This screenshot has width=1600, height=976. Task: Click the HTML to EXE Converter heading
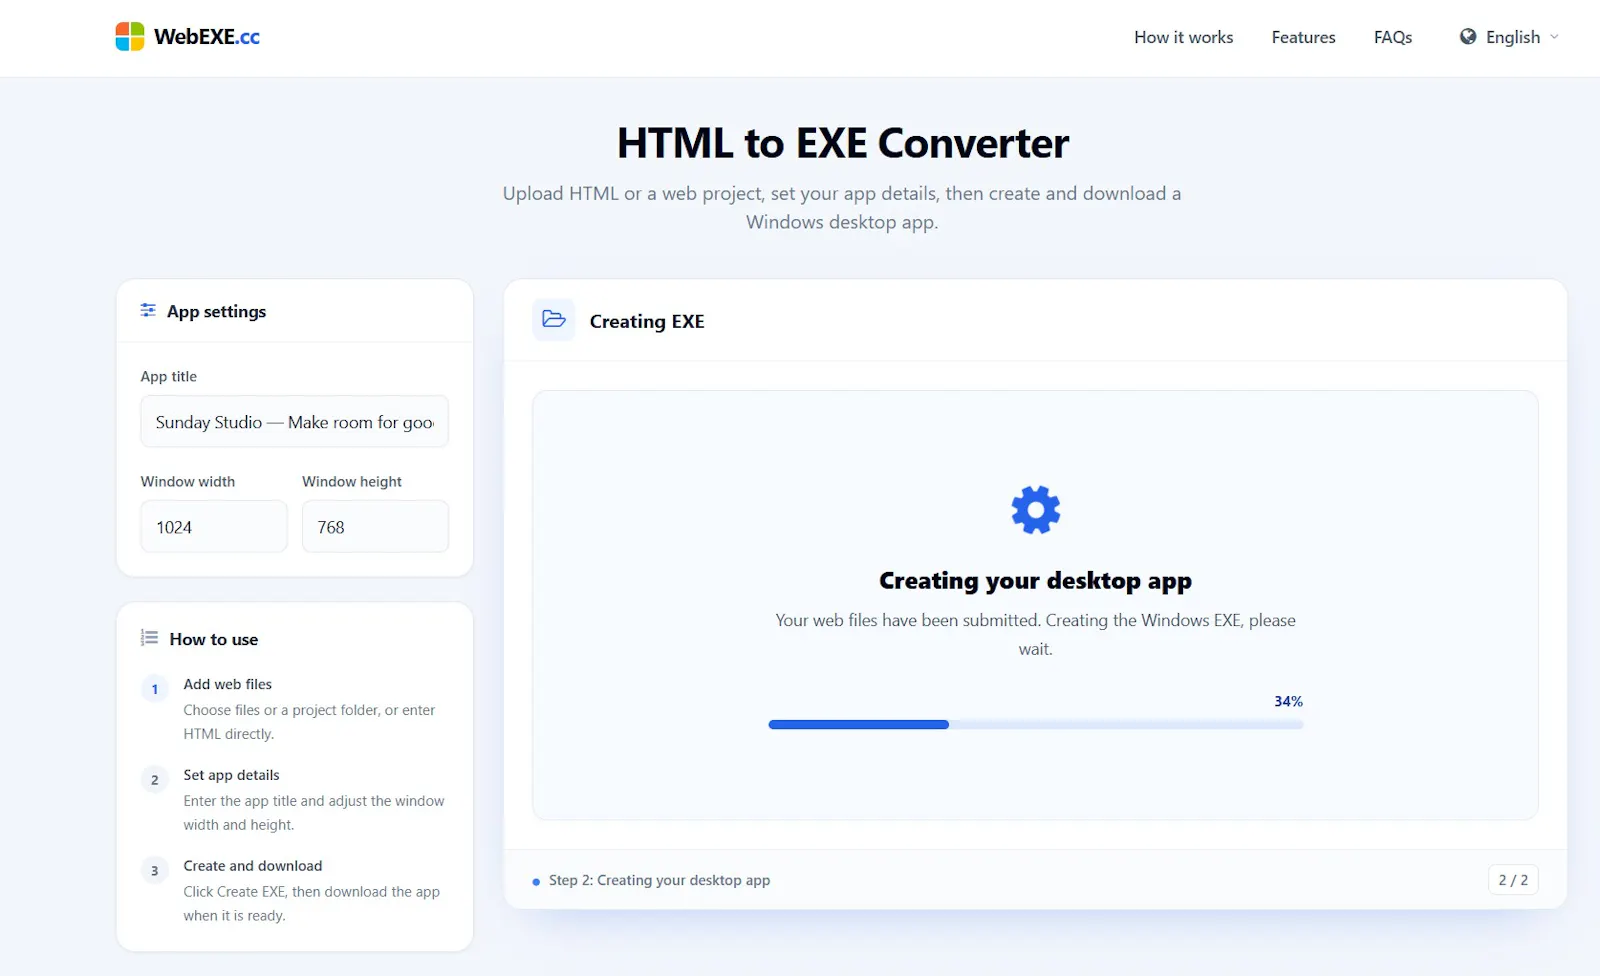[x=842, y=143]
